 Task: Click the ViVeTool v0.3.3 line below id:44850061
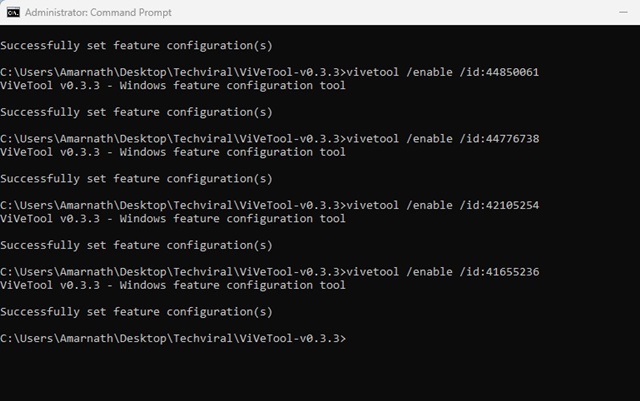pos(173,85)
